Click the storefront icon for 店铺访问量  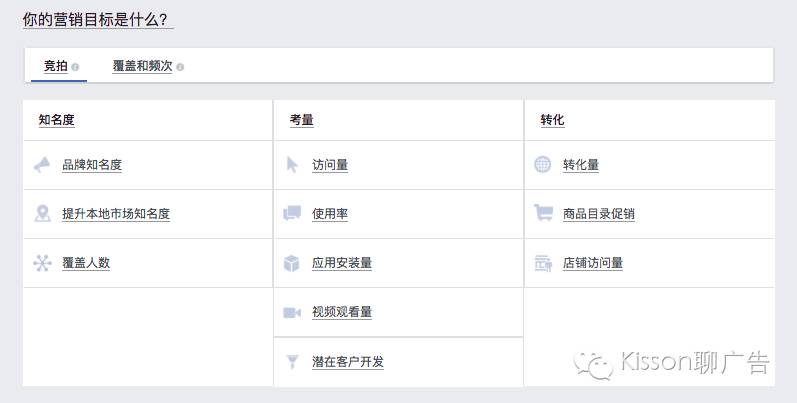tap(543, 263)
